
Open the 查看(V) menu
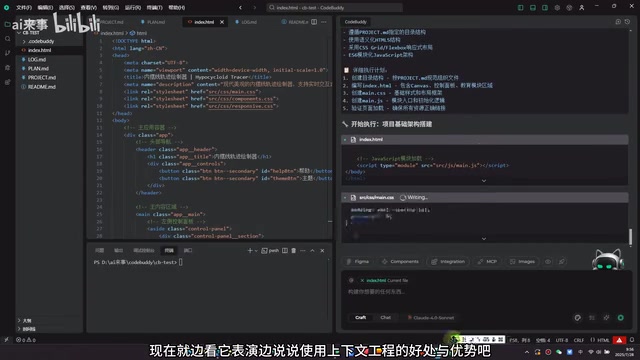(89, 8)
